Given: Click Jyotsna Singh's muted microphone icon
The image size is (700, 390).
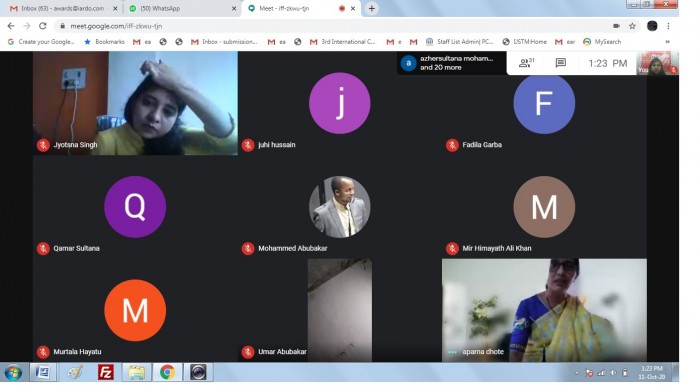Looking at the screenshot, I should click(43, 145).
